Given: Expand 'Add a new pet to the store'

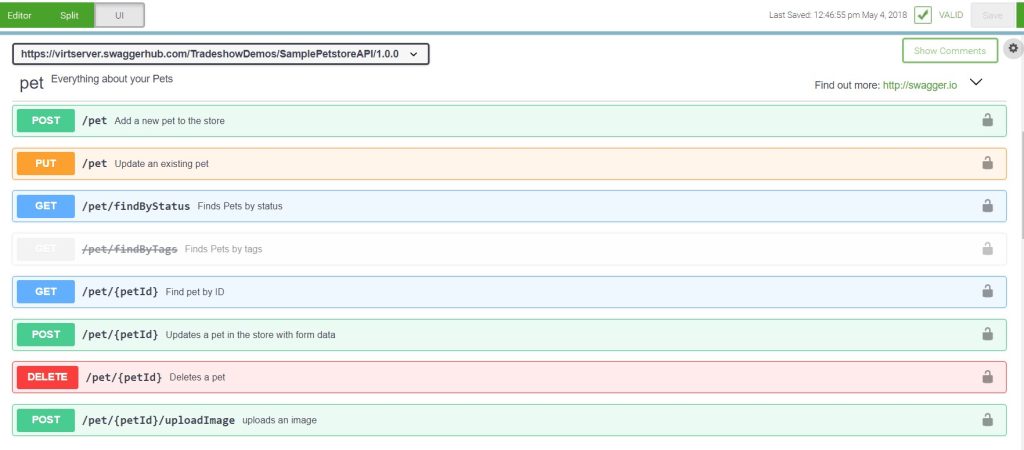Looking at the screenshot, I should pyautogui.click(x=509, y=121).
